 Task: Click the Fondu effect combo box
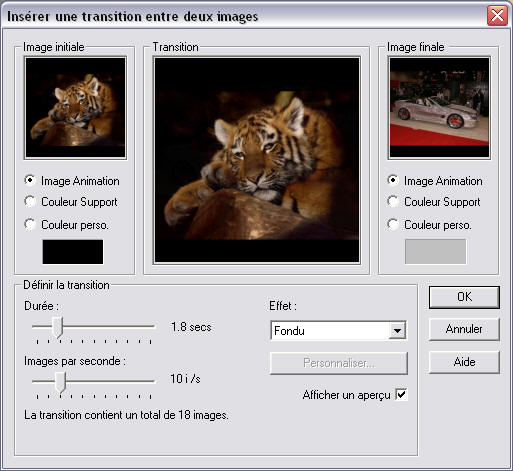tap(338, 331)
